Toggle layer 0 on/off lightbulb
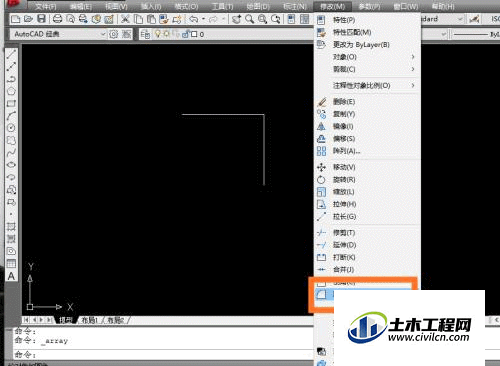The width and height of the screenshot is (500, 366). point(158,34)
